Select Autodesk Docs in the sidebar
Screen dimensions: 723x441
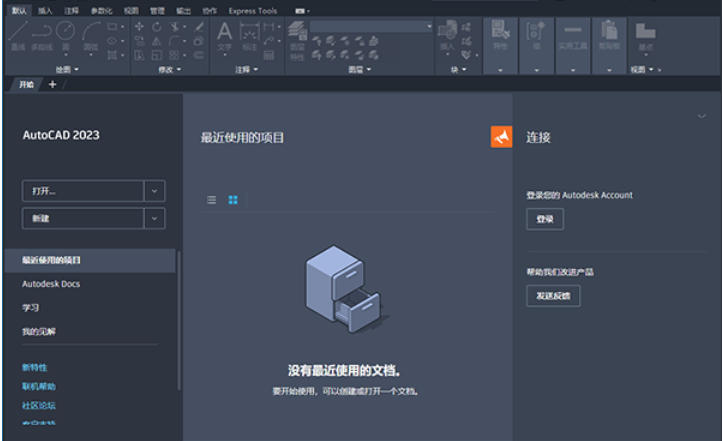pyautogui.click(x=51, y=284)
